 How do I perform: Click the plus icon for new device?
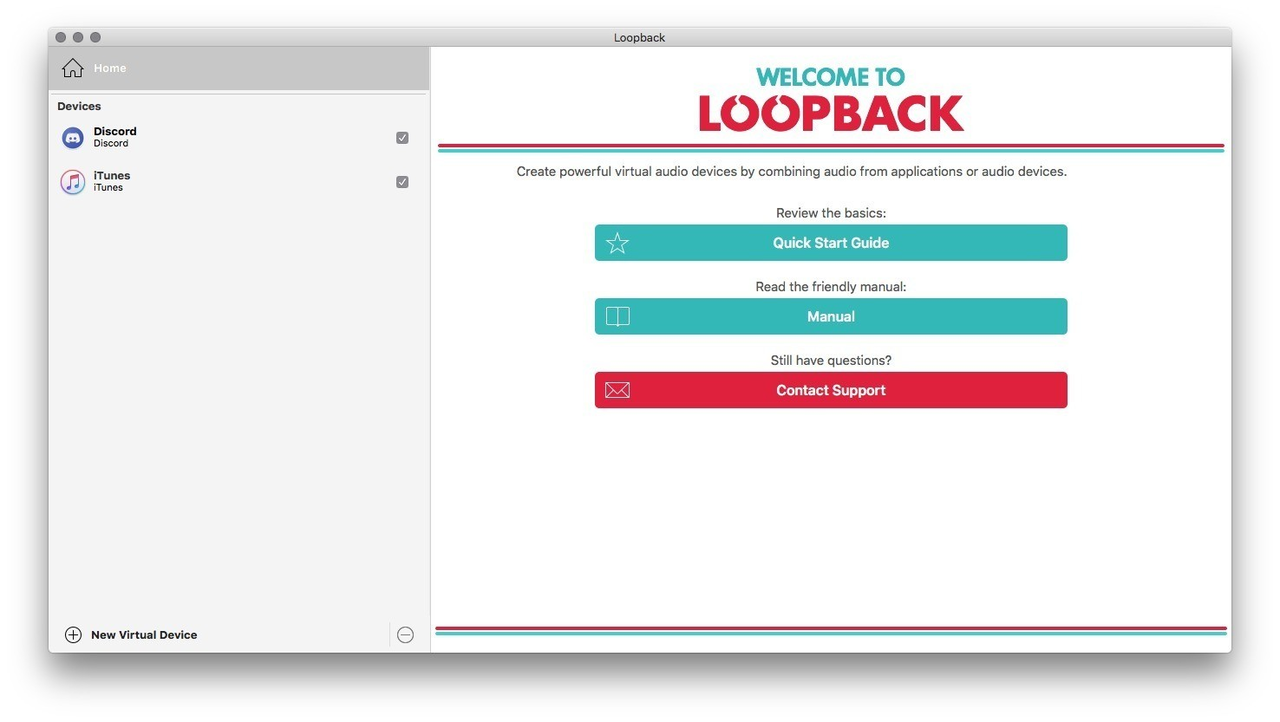[73, 635]
